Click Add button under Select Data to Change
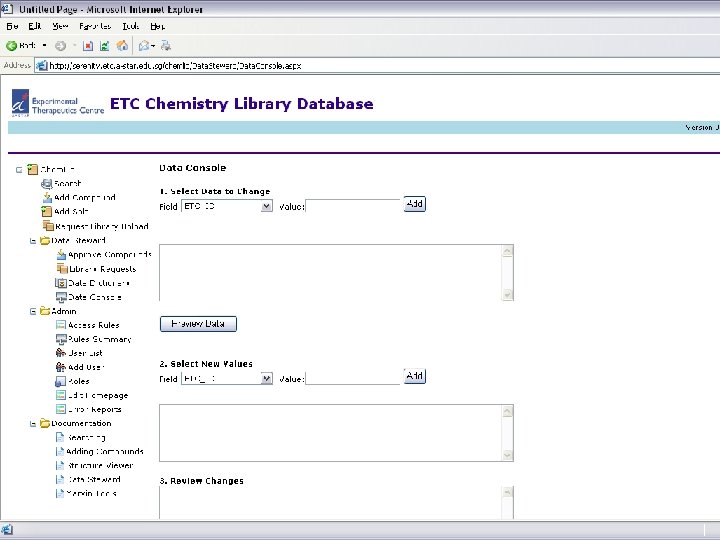Viewport: 720px width, 540px height. 415,204
